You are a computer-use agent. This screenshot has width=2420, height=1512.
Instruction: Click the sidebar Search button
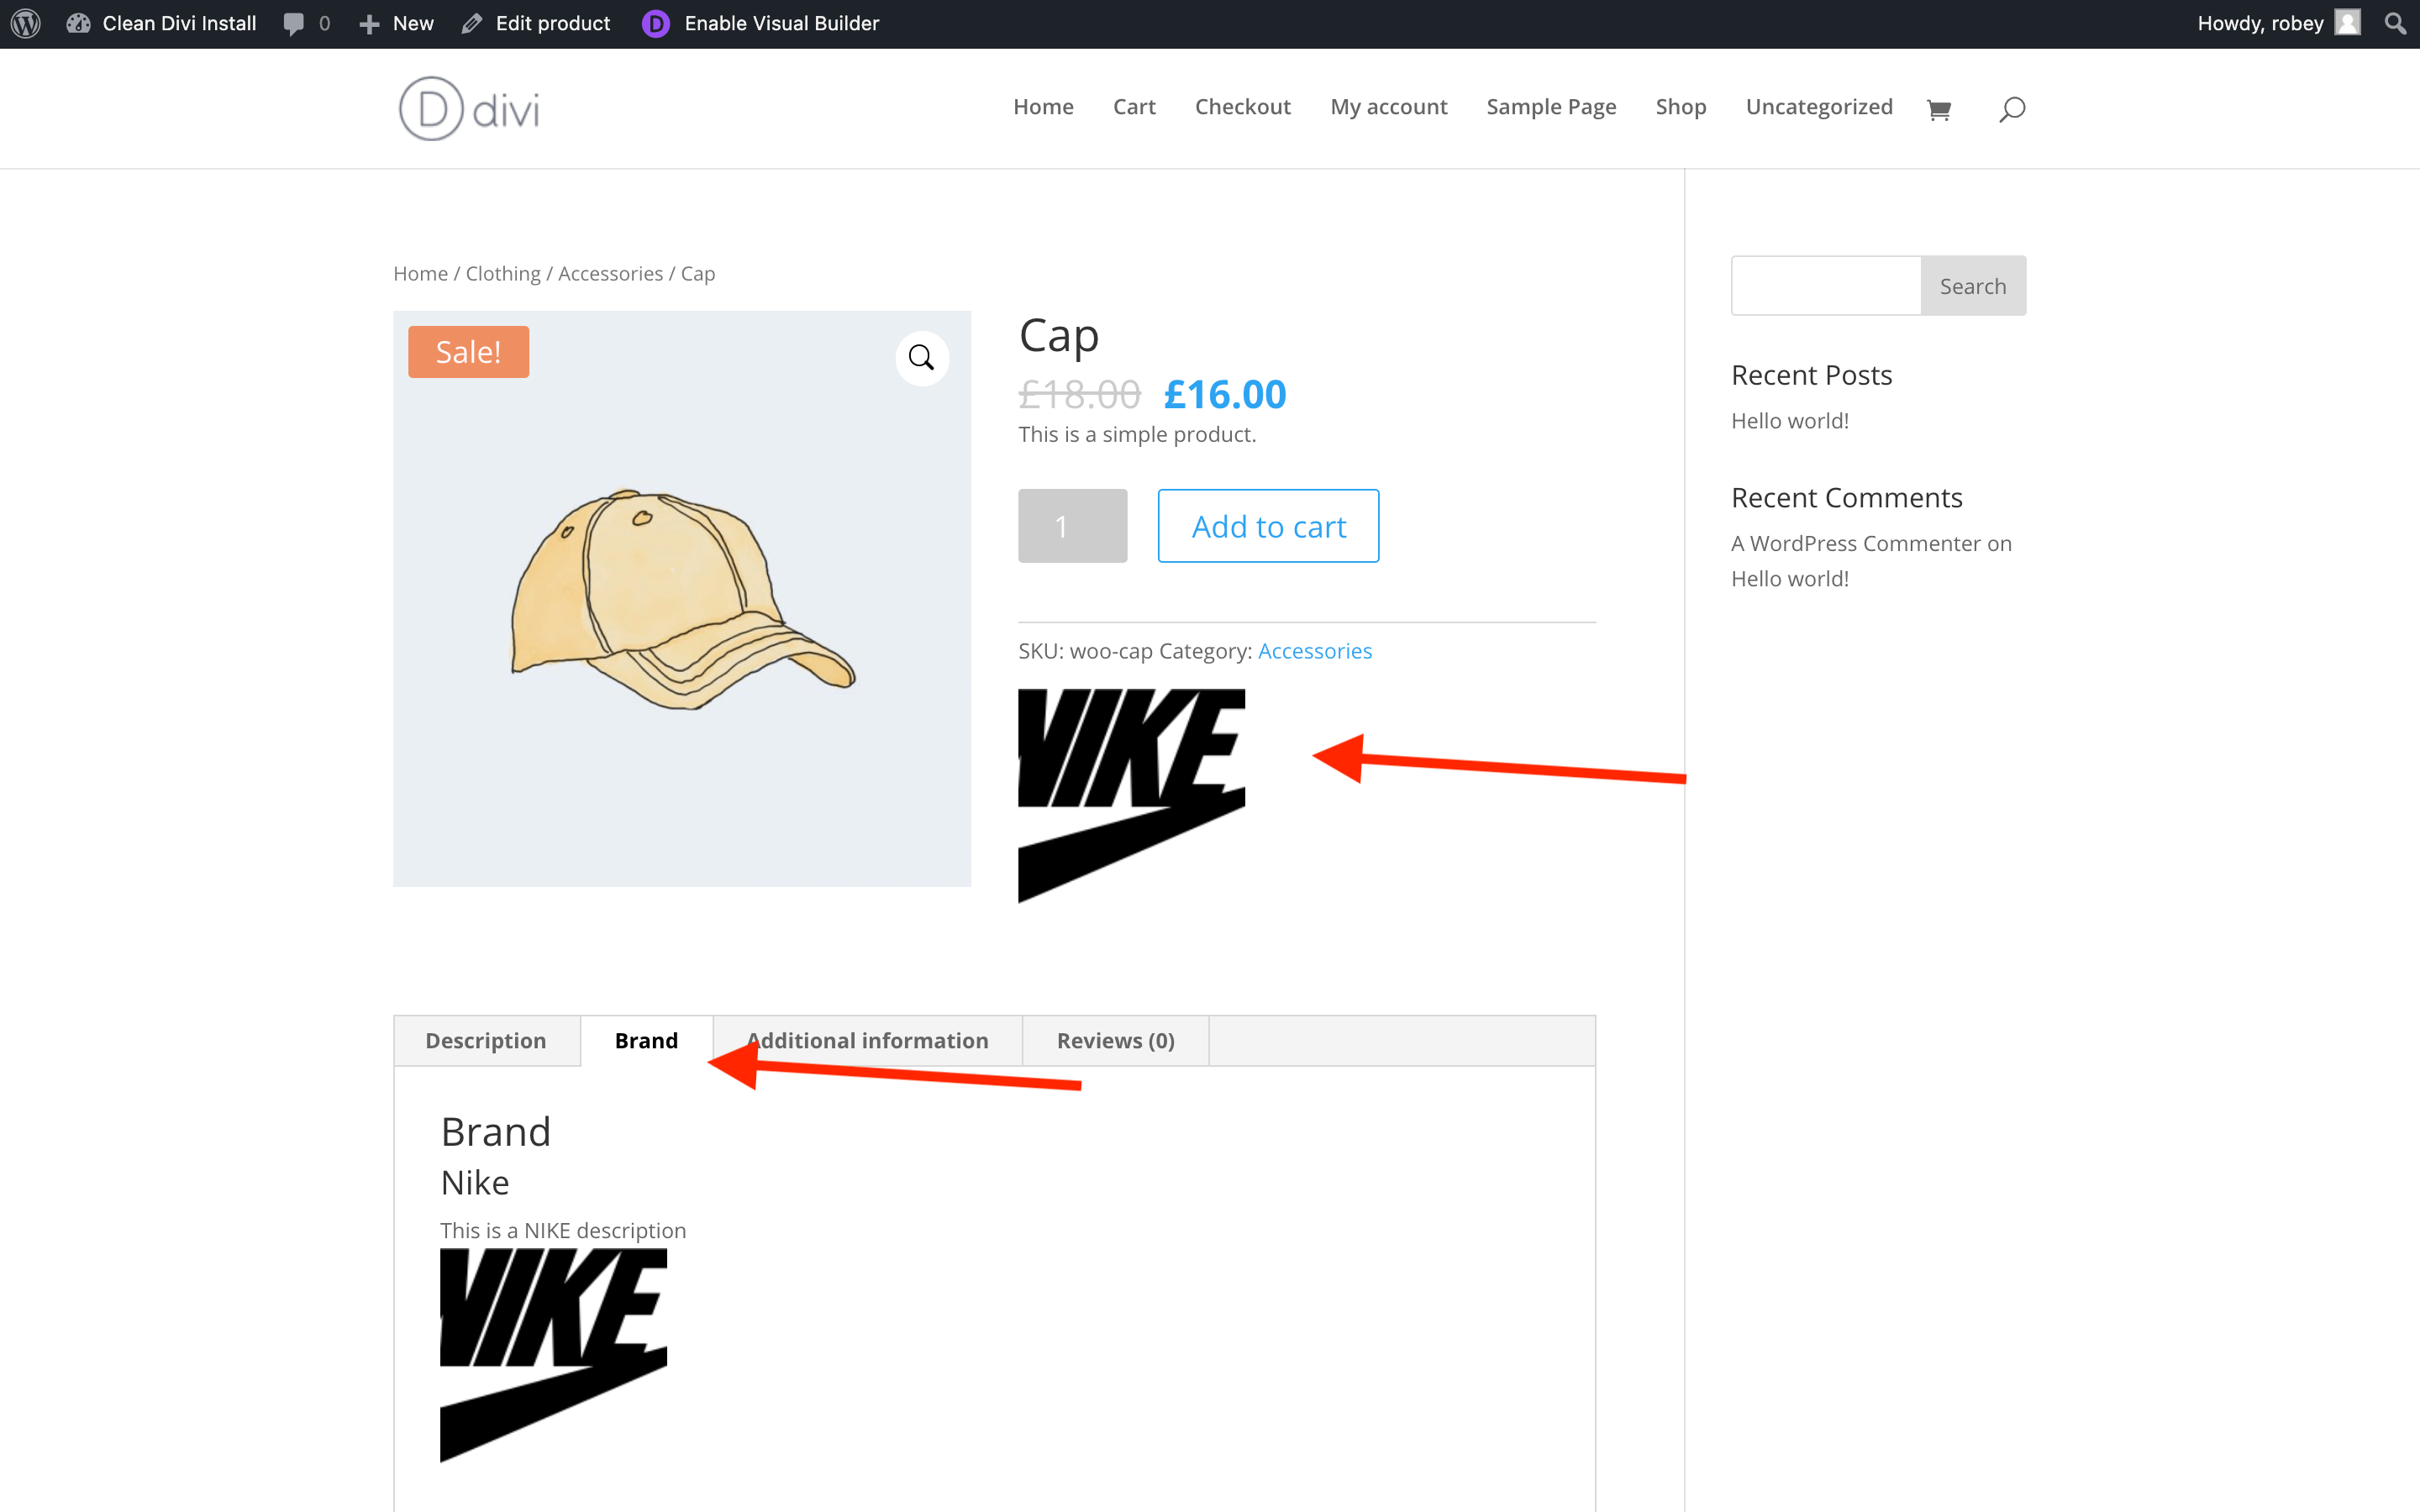coord(1973,286)
